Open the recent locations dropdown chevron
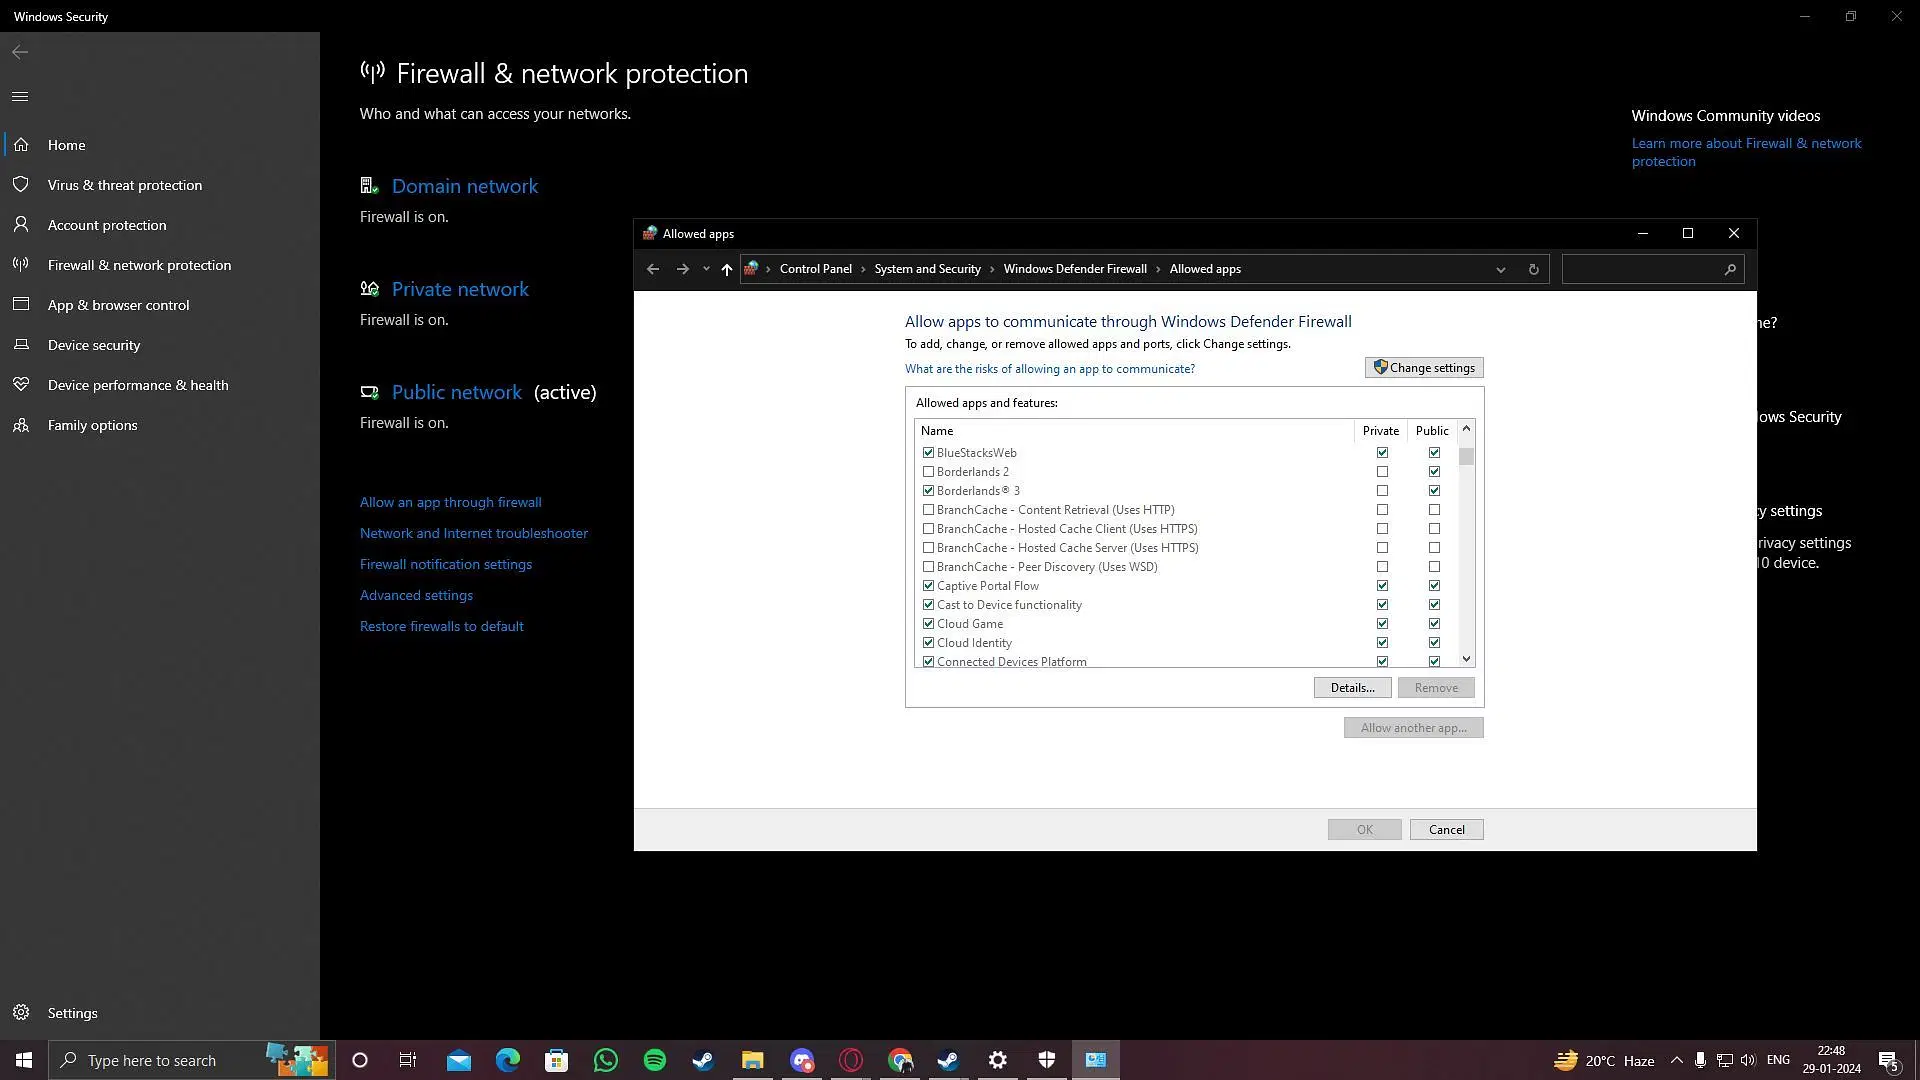The height and width of the screenshot is (1080, 1920). (706, 269)
